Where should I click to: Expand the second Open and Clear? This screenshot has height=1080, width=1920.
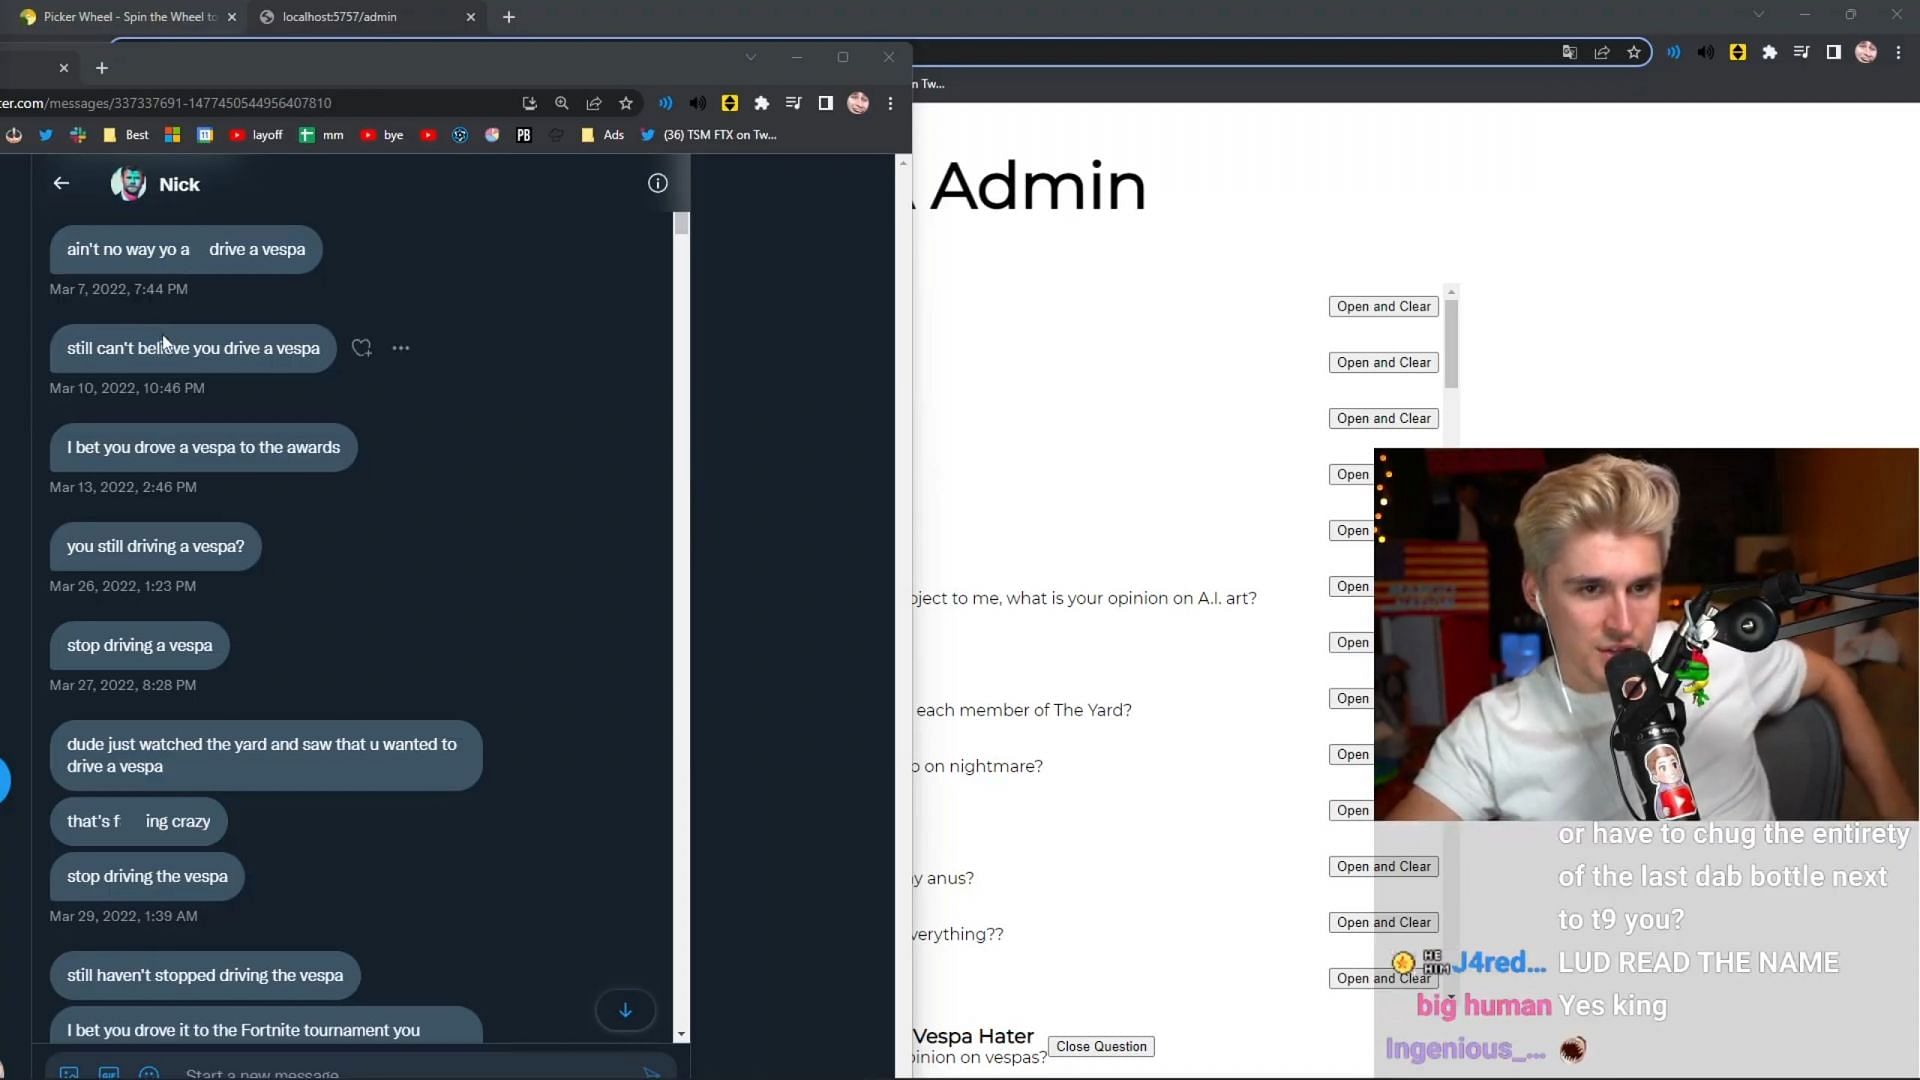tap(1382, 361)
